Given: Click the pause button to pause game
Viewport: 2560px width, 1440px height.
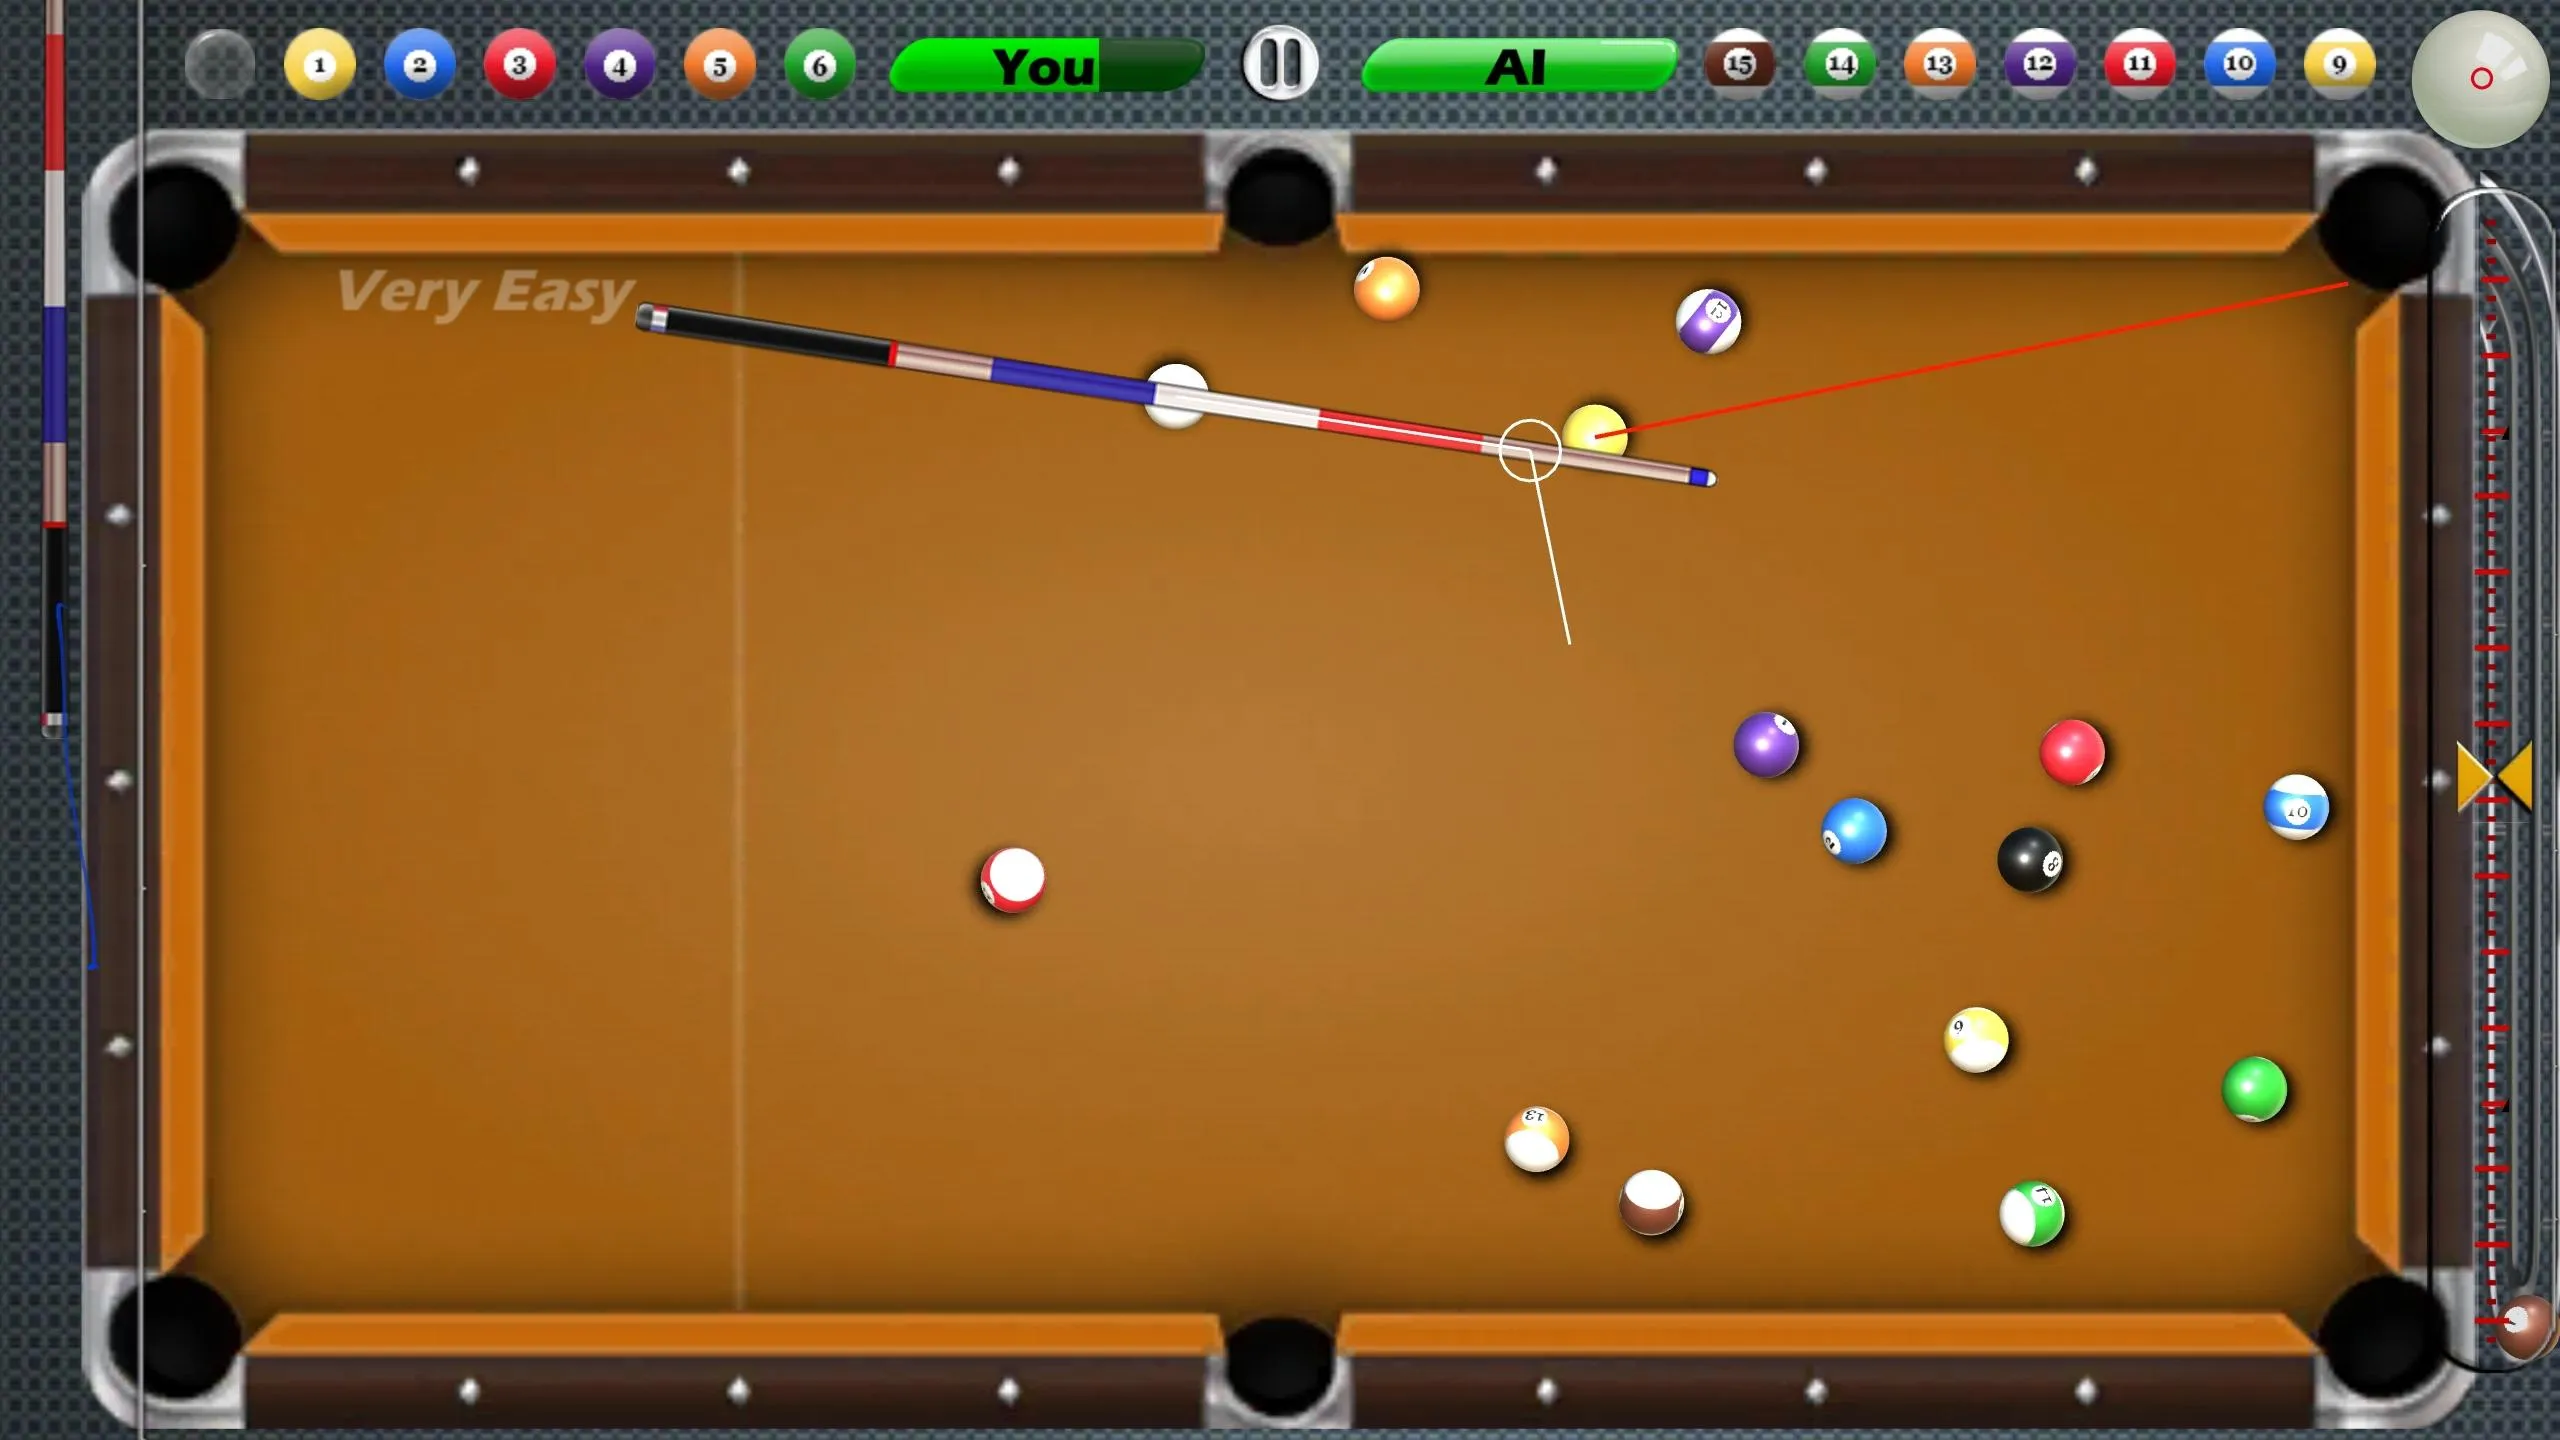Looking at the screenshot, I should [1280, 65].
